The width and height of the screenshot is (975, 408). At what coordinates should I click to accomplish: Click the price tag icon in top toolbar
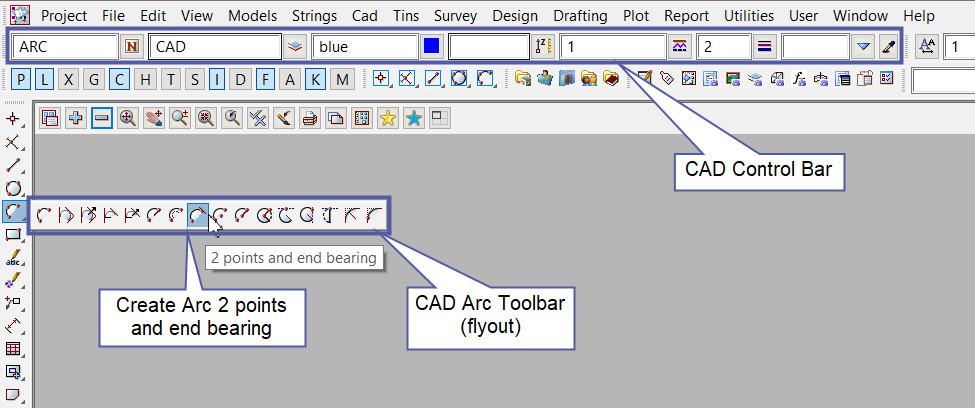667,79
